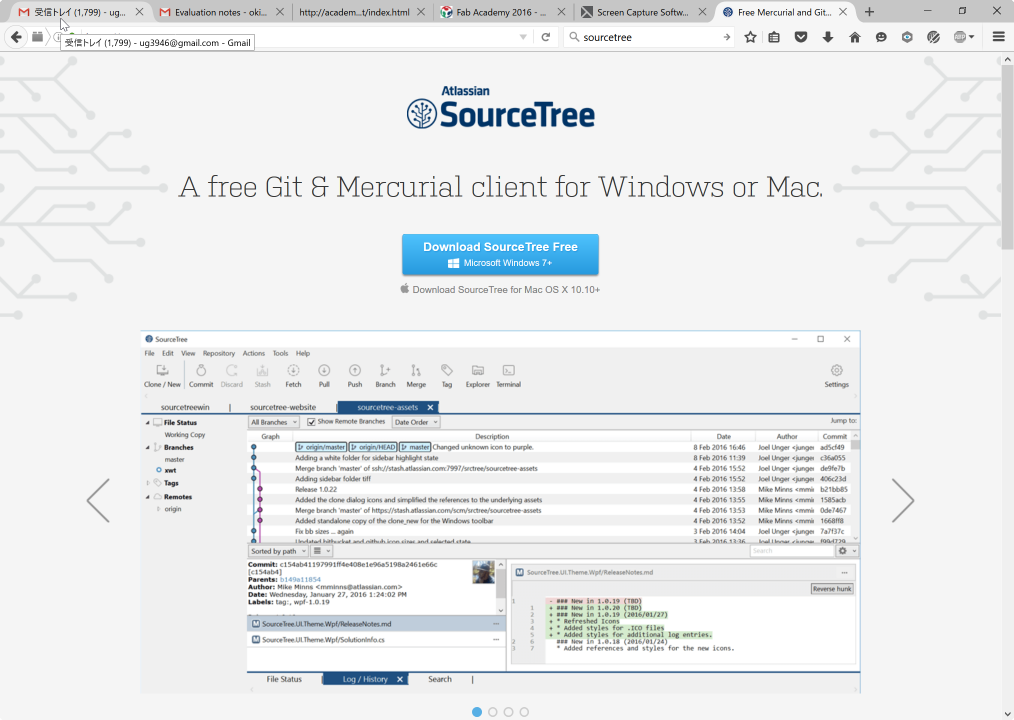Collapse the Branches tree section
Image resolution: width=1014 pixels, height=720 pixels.
click(x=147, y=447)
